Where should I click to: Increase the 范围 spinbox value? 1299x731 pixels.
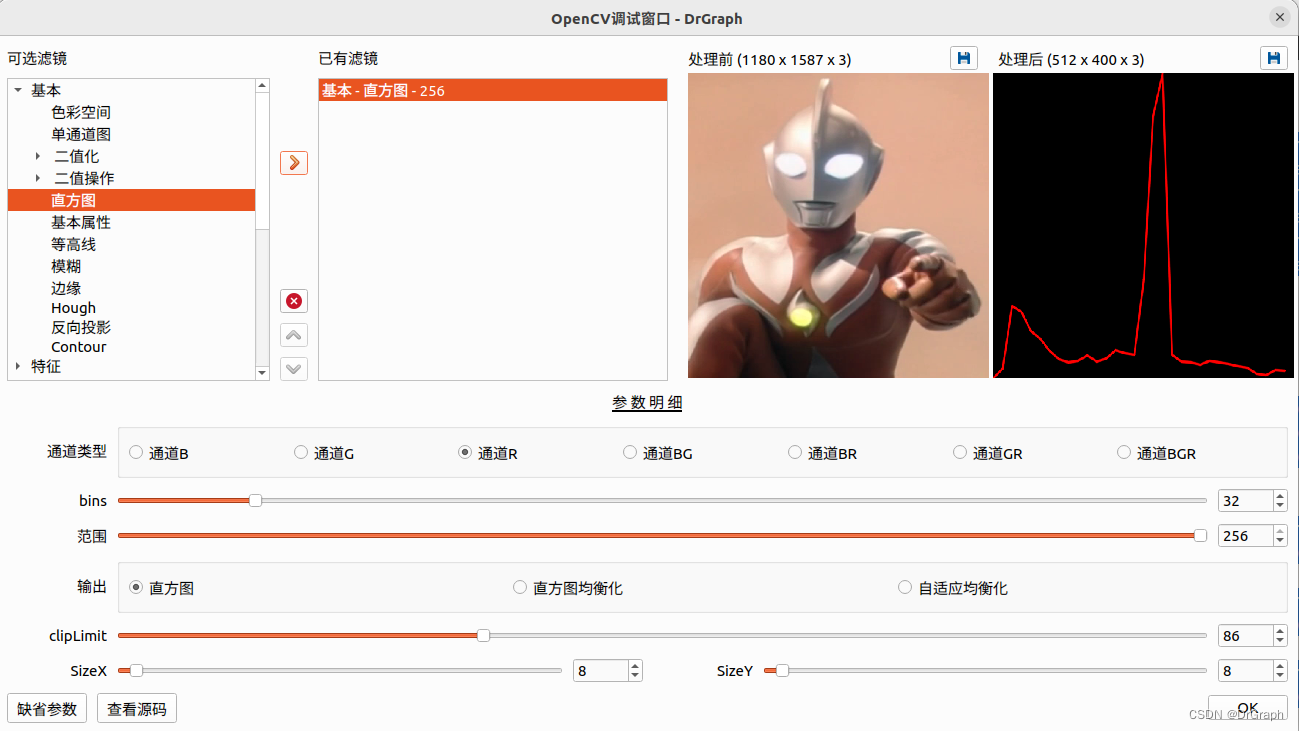point(1280,530)
